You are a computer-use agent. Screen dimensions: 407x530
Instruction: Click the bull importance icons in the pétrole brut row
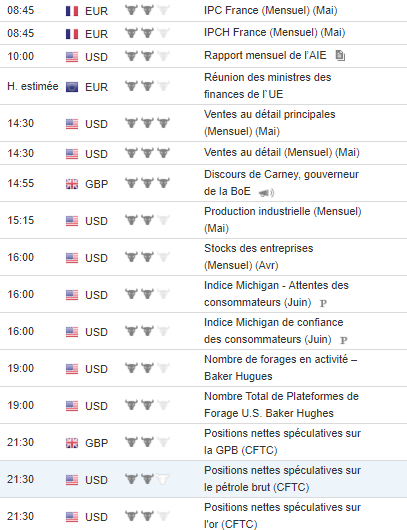point(147,479)
